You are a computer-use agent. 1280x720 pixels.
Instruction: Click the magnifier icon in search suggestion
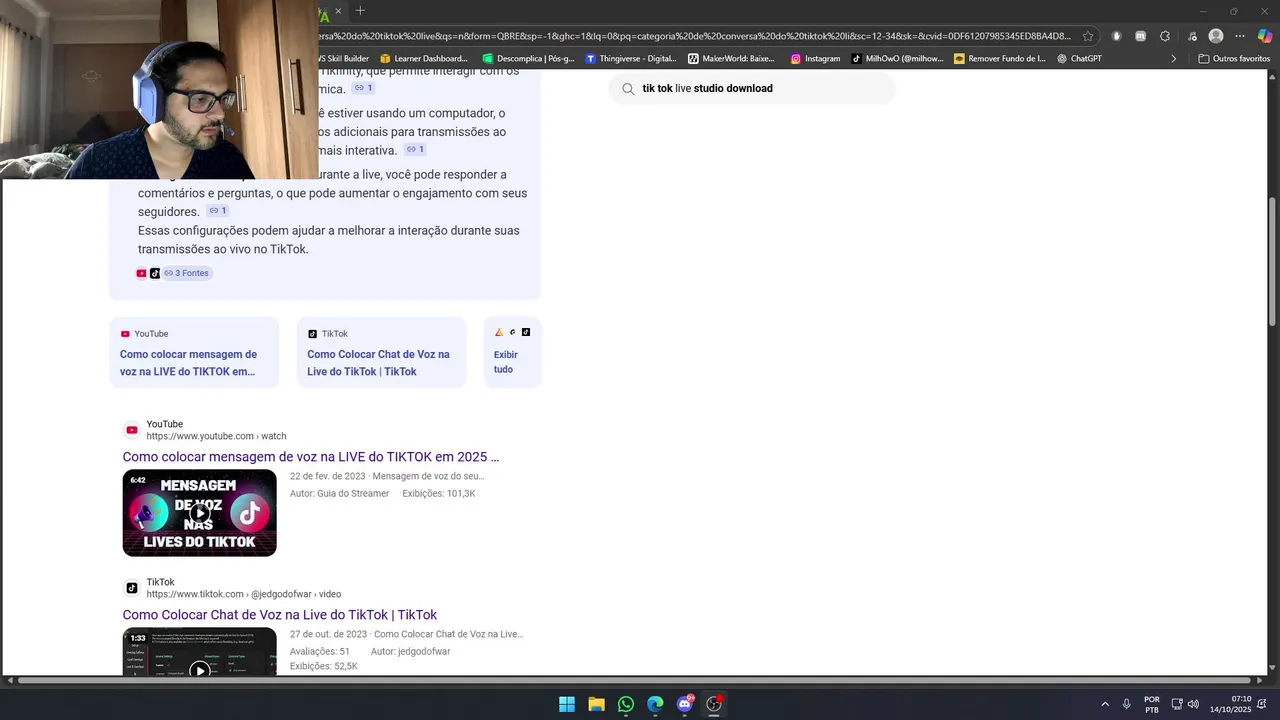pos(628,89)
